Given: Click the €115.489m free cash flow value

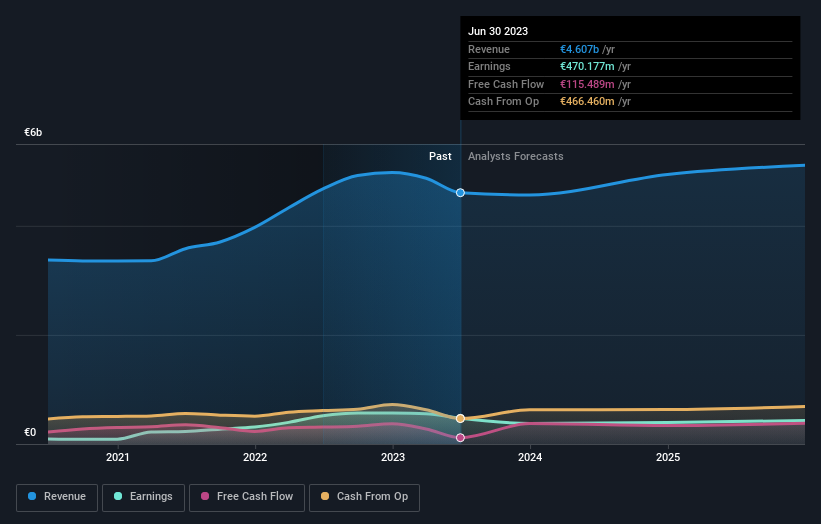Looking at the screenshot, I should click(x=587, y=84).
